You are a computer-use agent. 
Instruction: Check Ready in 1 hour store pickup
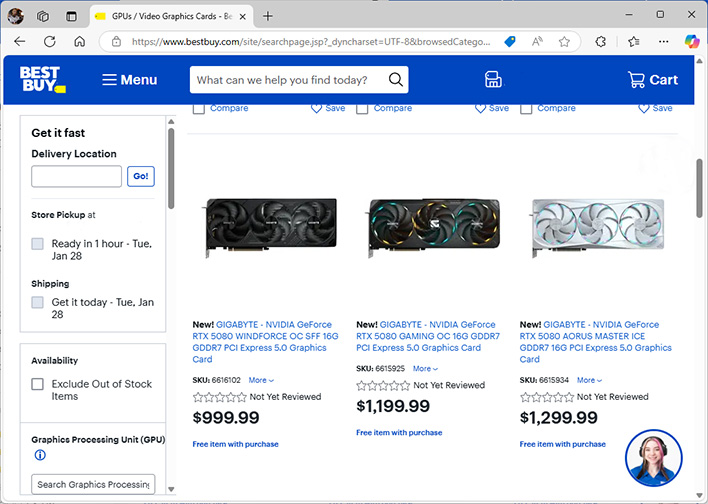(37, 244)
